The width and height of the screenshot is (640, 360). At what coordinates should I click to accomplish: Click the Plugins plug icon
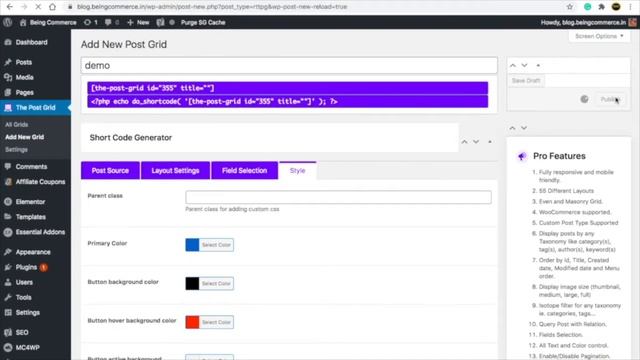(x=8, y=267)
